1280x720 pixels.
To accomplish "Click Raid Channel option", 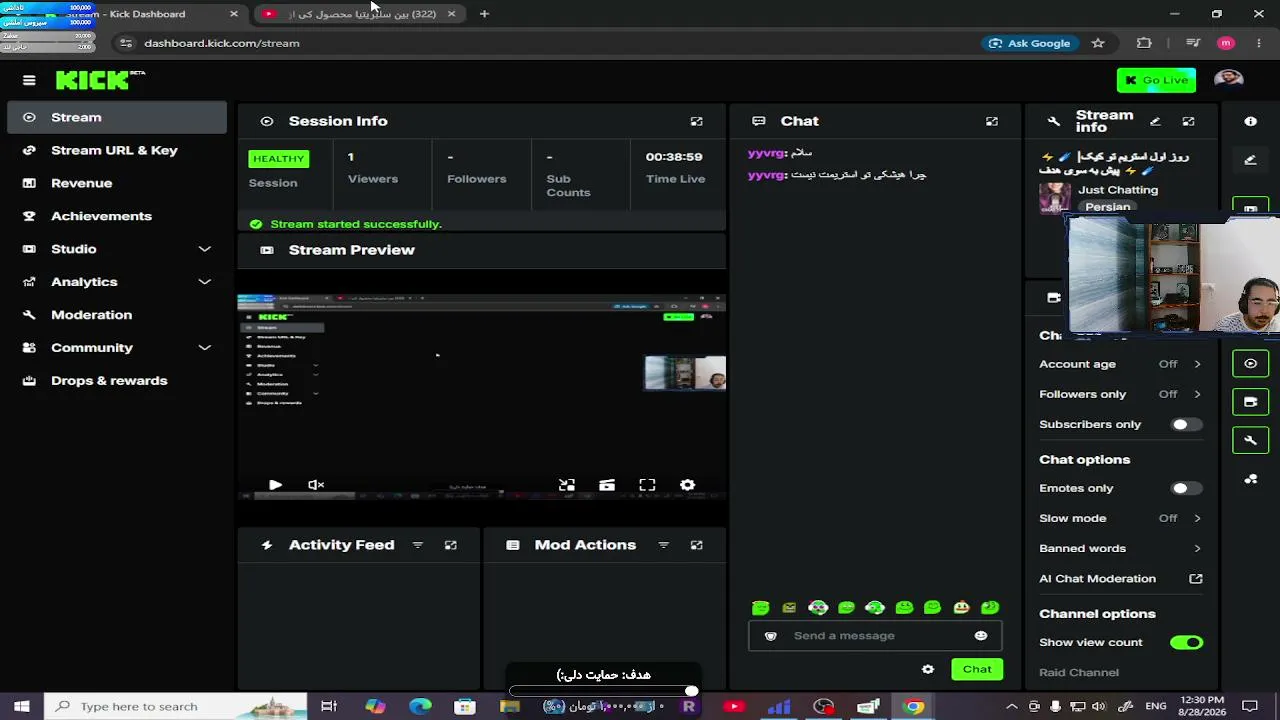I will click(1079, 672).
